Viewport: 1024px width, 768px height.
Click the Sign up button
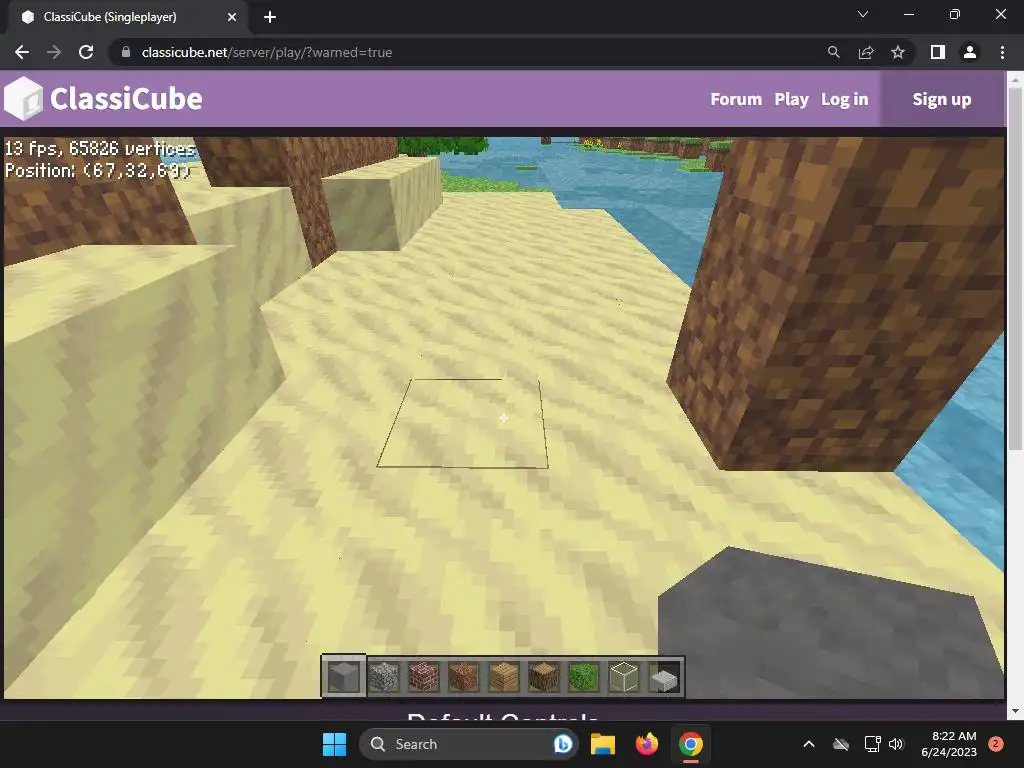click(942, 99)
